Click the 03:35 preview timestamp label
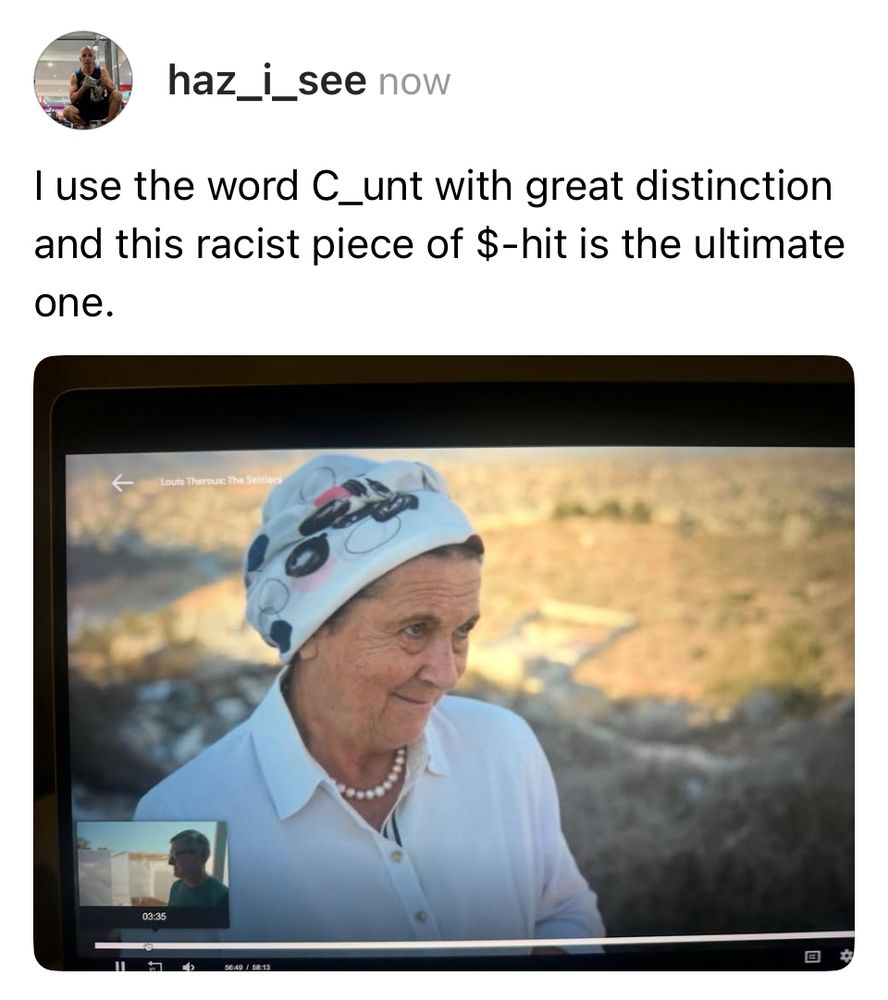Image resolution: width=888 pixels, height=1000 pixels. (x=154, y=916)
